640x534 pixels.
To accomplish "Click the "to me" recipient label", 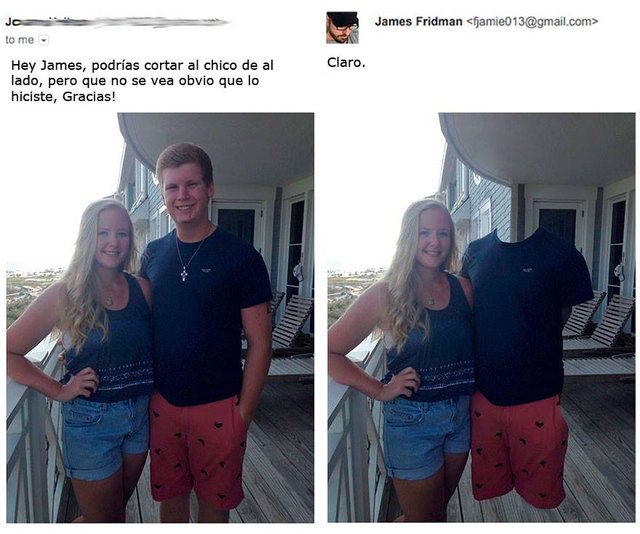I will pyautogui.click(x=20, y=40).
